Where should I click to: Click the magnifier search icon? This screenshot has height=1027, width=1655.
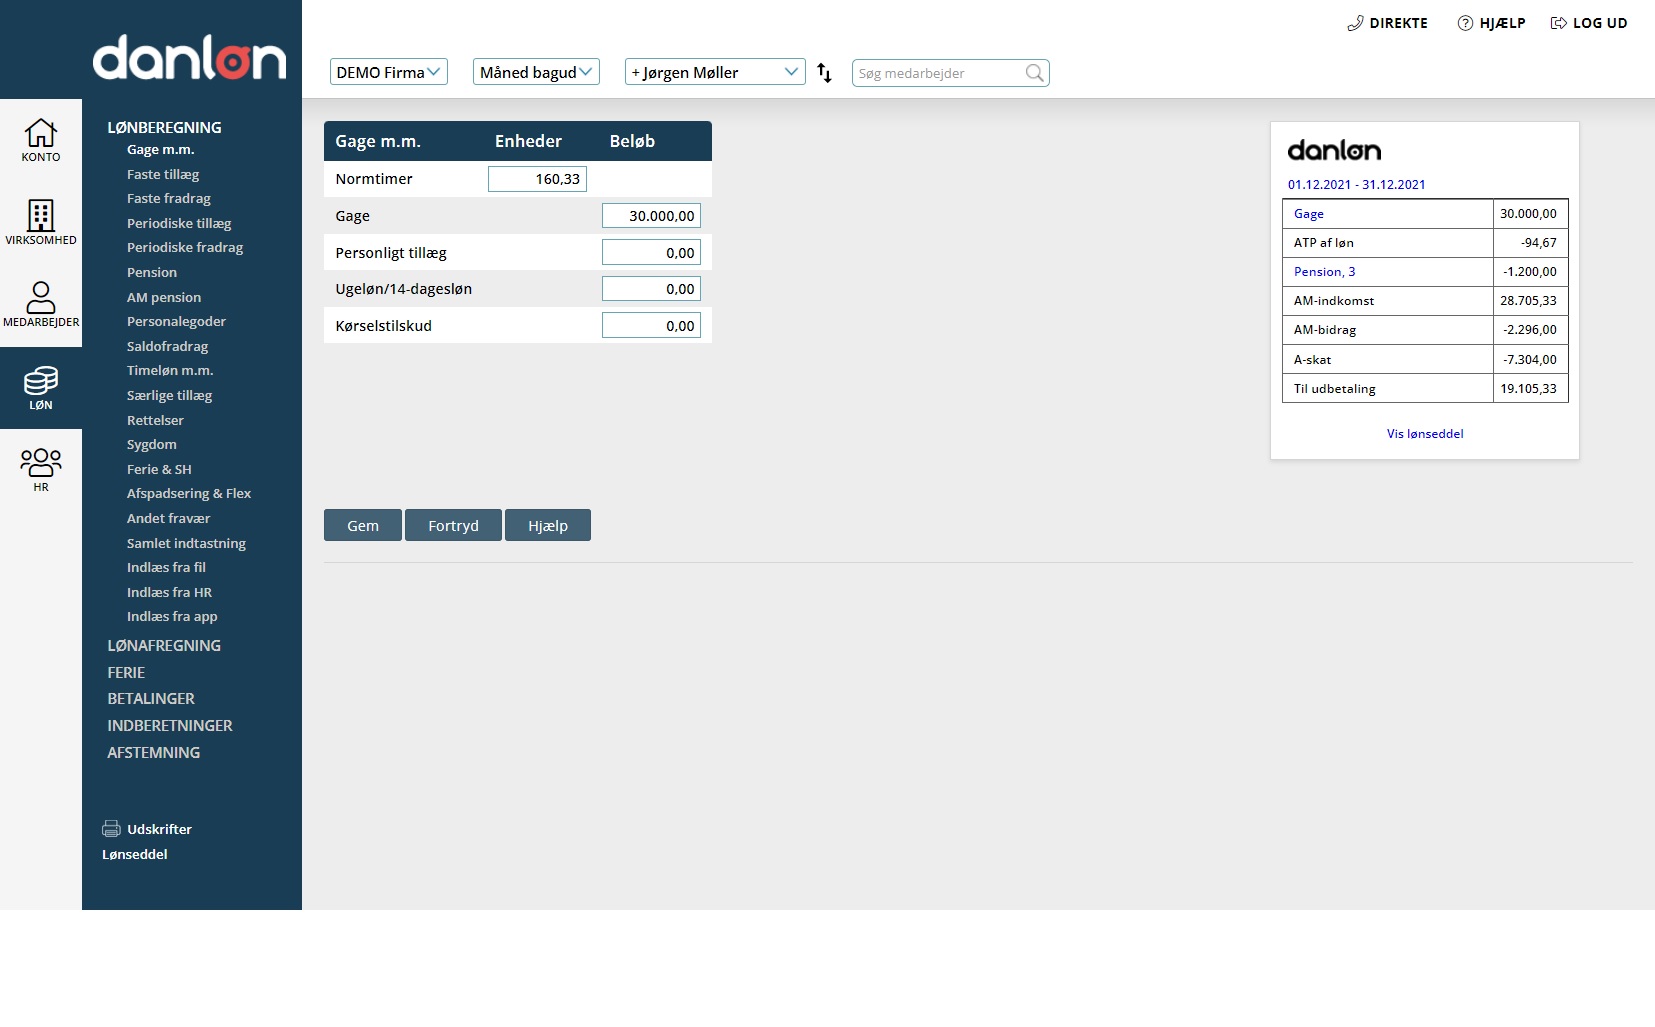pyautogui.click(x=1034, y=73)
